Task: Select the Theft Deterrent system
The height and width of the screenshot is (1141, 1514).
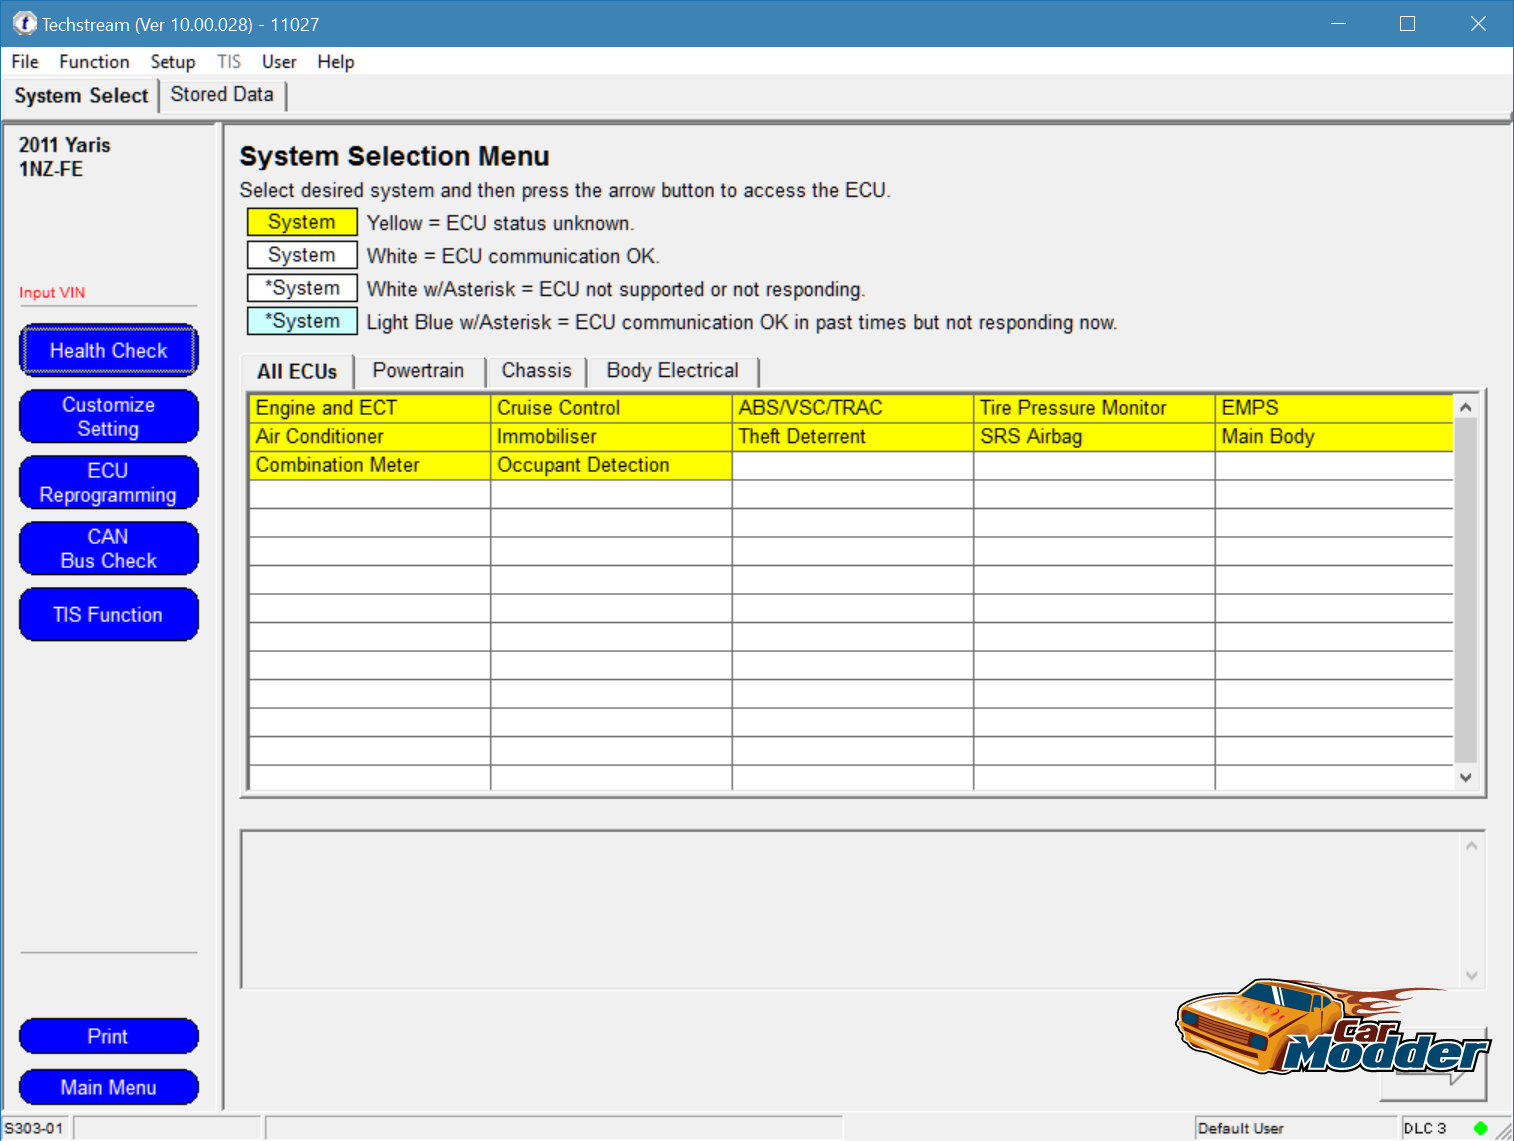Action: (x=852, y=437)
